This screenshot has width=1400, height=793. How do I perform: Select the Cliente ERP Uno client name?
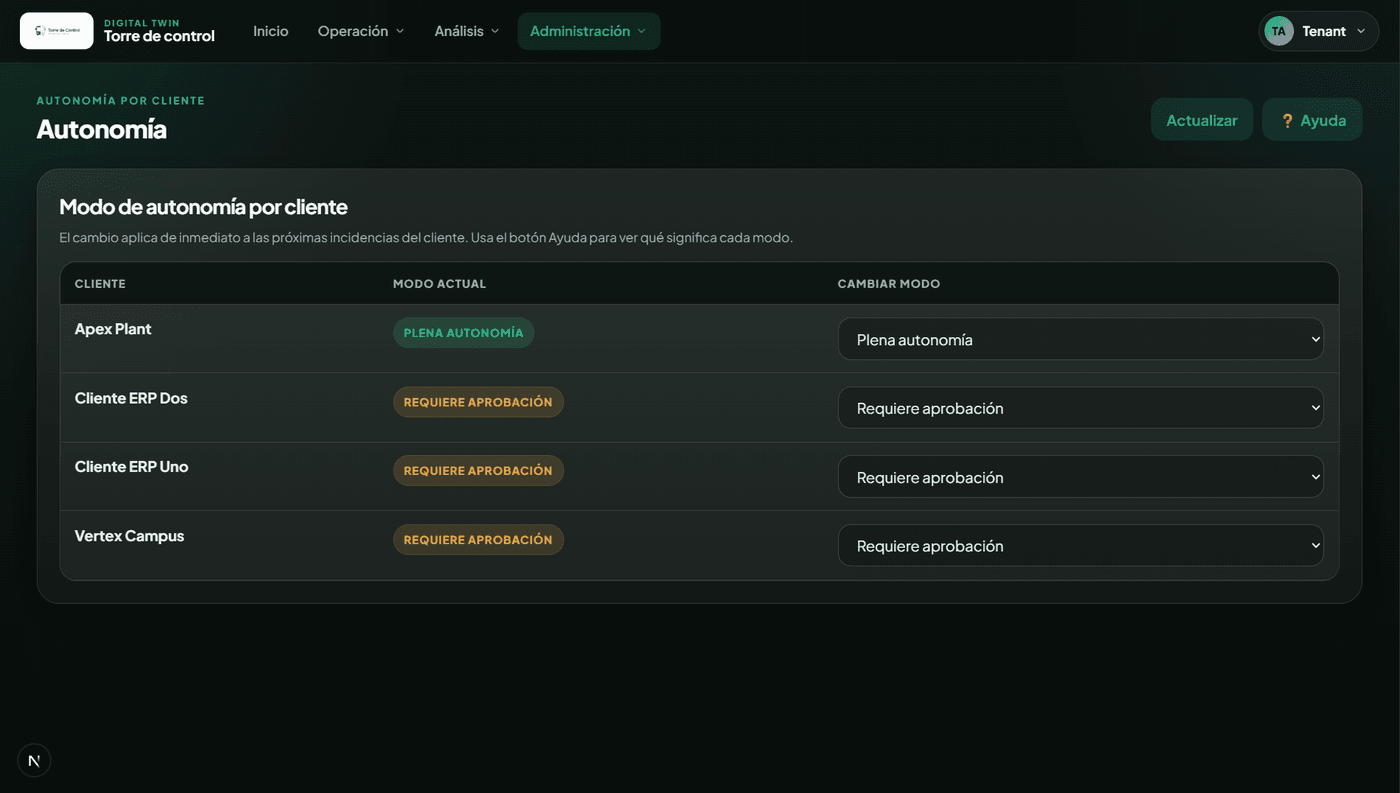[131, 467]
